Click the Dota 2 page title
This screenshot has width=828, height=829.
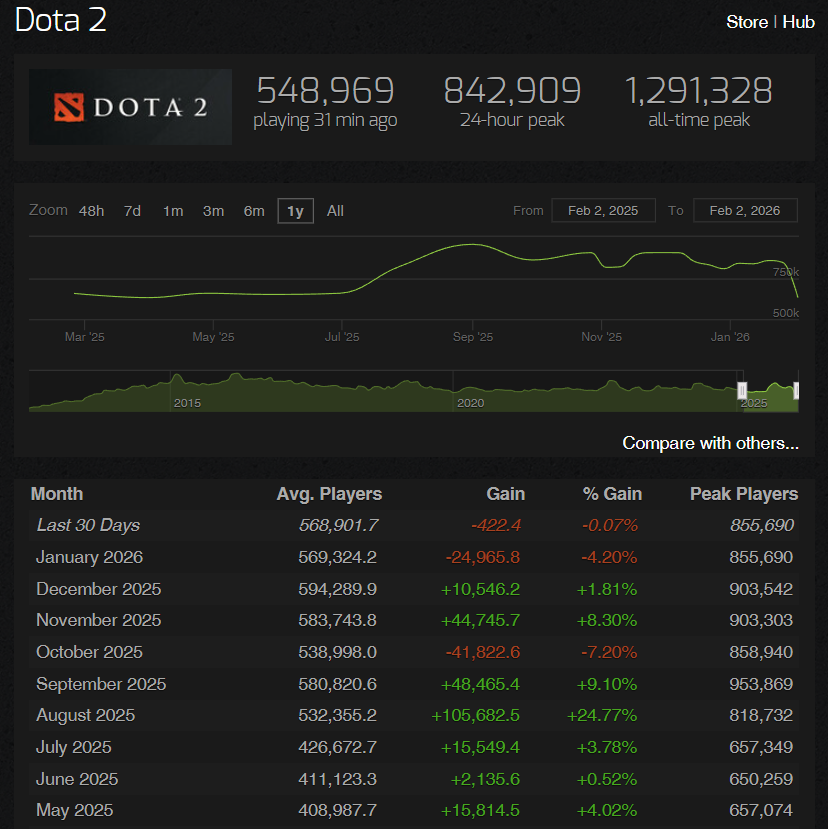[60, 21]
